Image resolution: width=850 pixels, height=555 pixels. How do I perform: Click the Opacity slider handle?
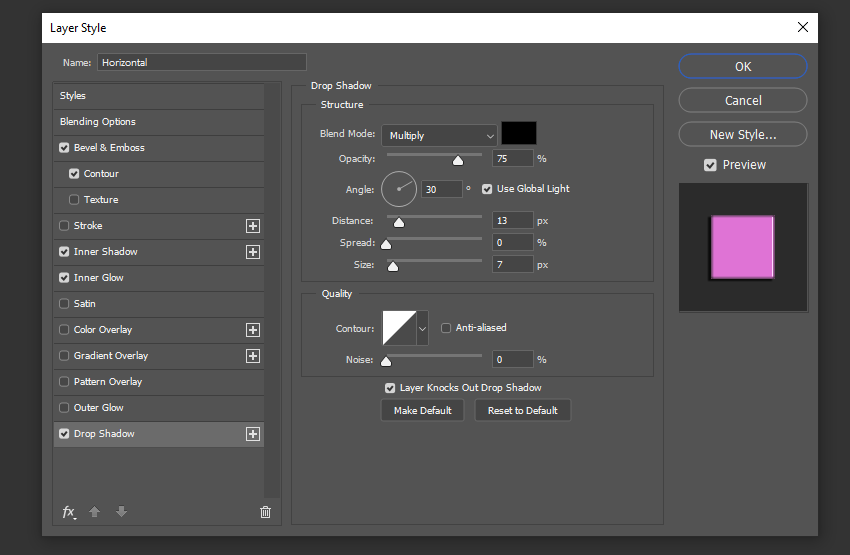(458, 160)
